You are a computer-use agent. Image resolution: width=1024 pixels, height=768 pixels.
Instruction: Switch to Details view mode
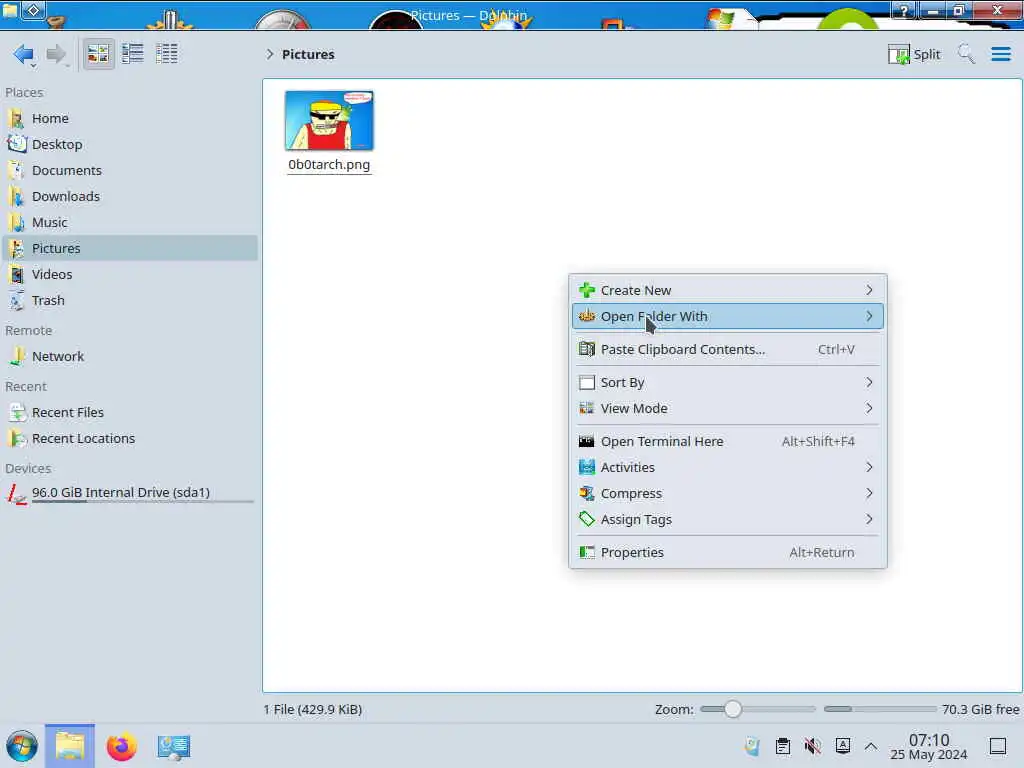[167, 54]
